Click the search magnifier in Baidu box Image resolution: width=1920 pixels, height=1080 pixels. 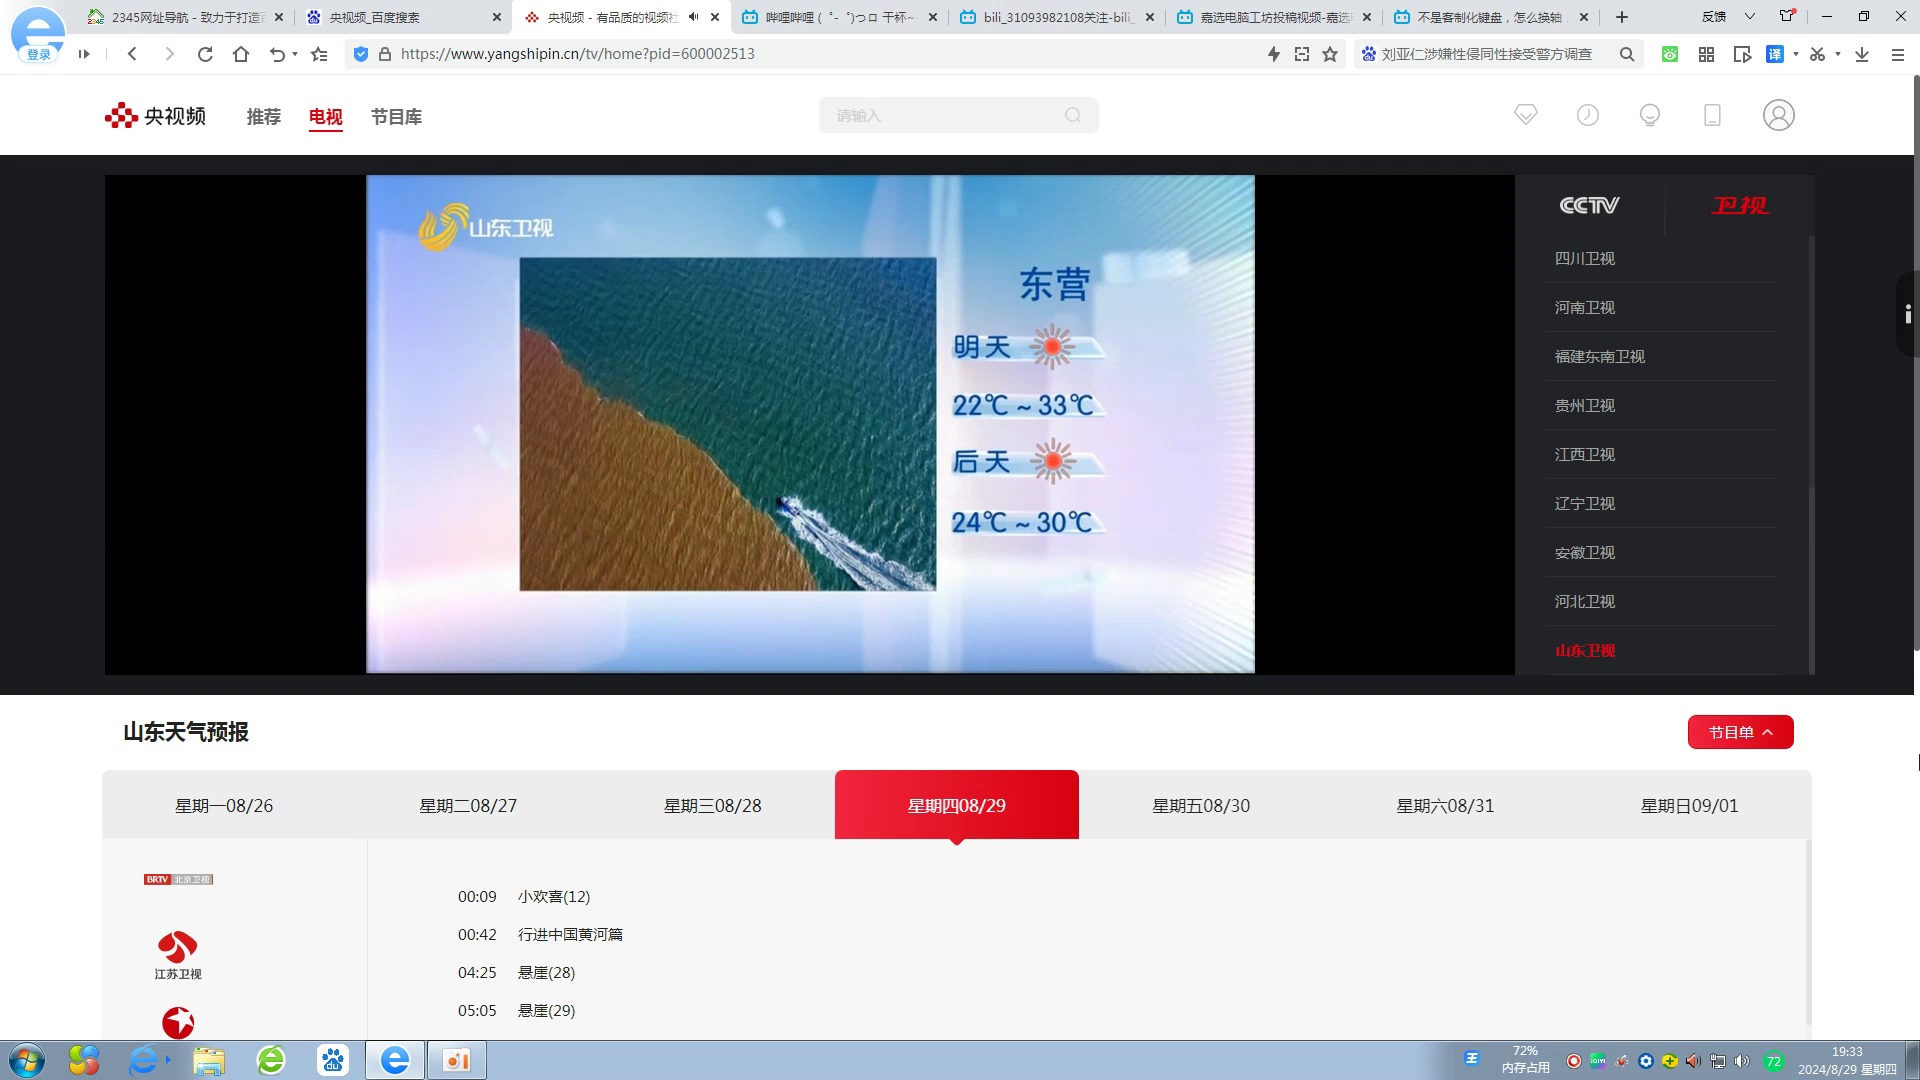coord(1627,54)
